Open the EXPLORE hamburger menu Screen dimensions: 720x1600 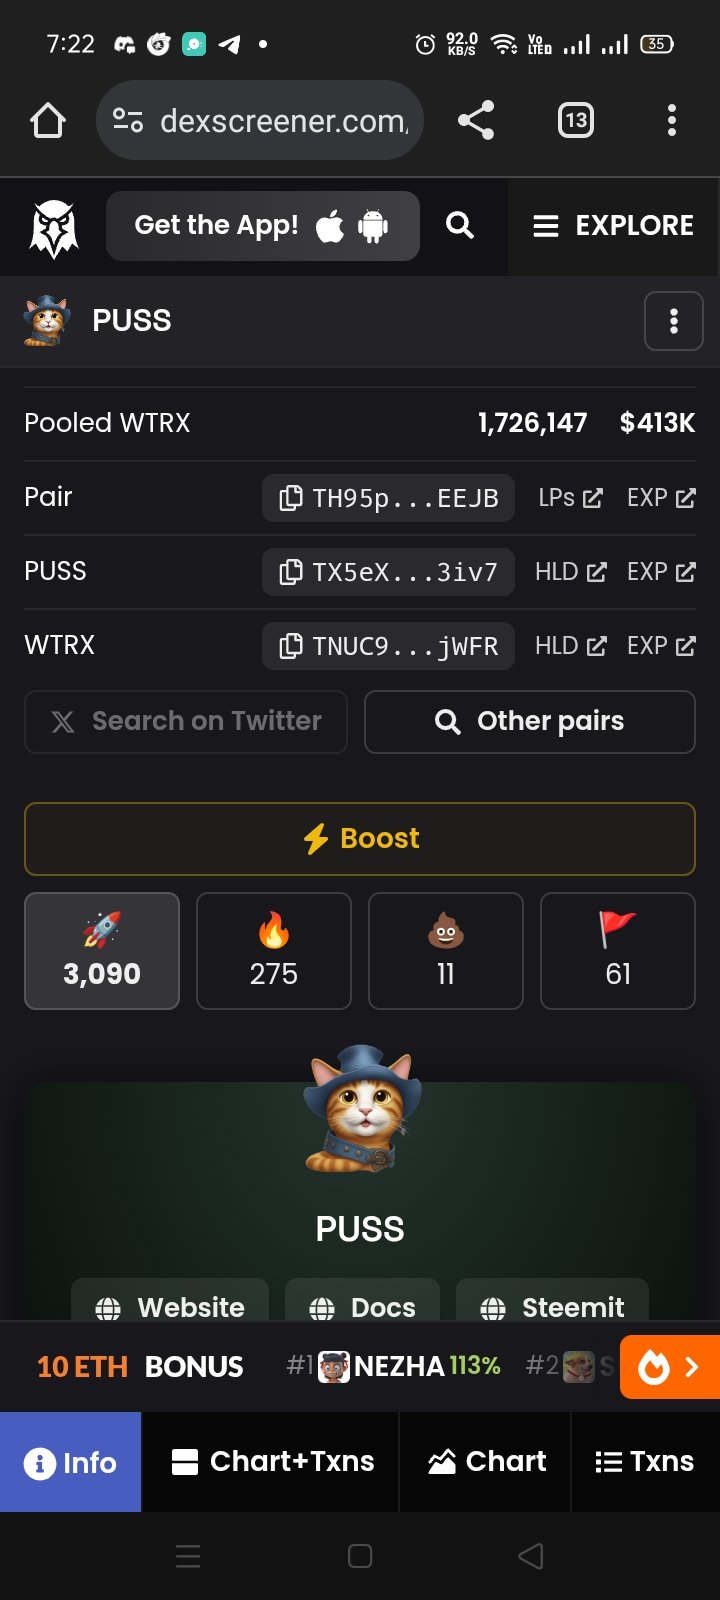[613, 226]
